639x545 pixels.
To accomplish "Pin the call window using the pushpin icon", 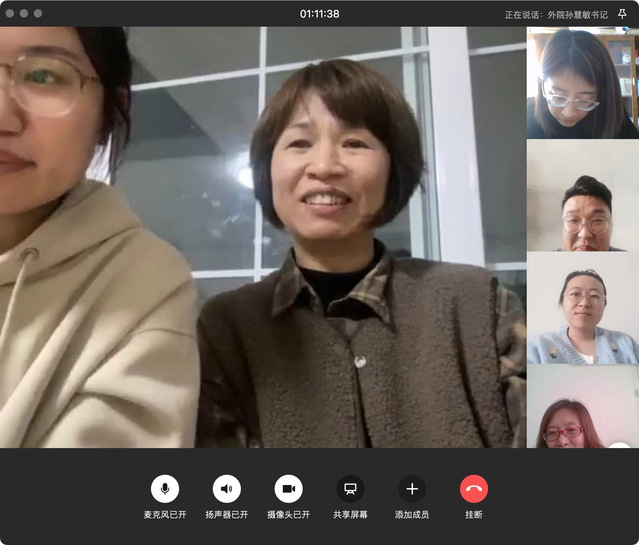I will (x=623, y=14).
